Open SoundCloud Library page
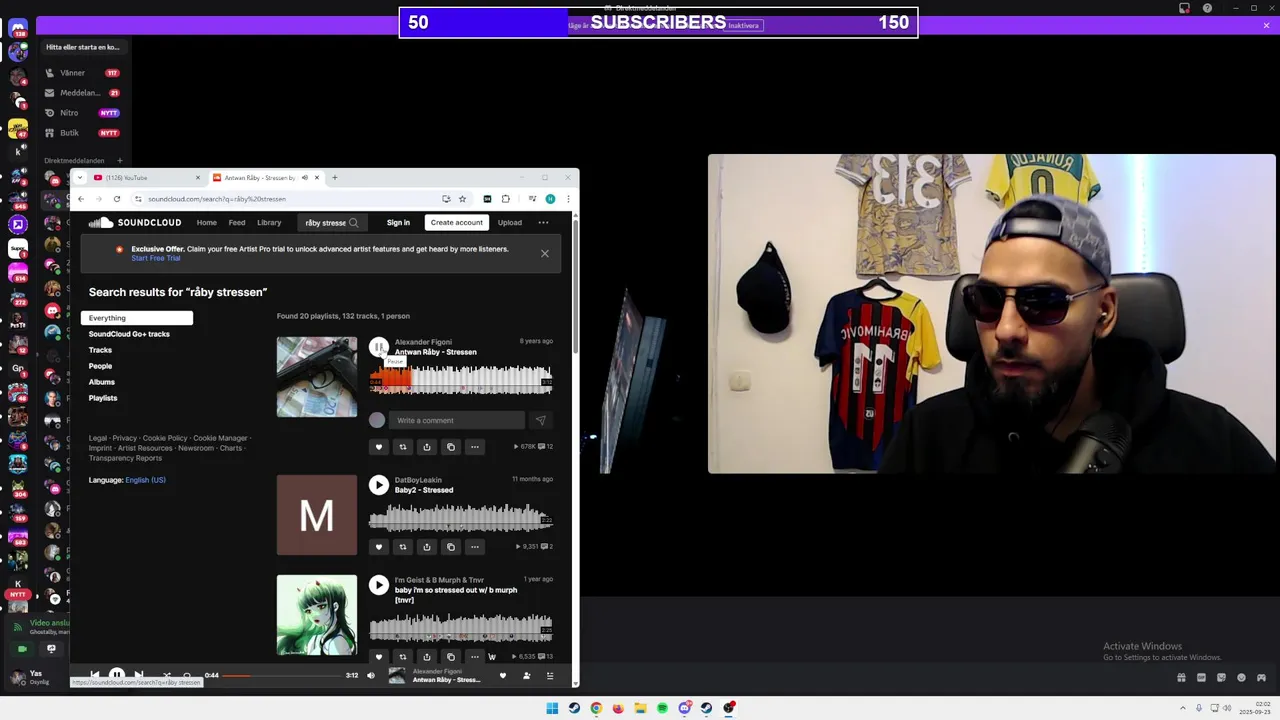Viewport: 1280px width, 720px height. click(x=269, y=223)
